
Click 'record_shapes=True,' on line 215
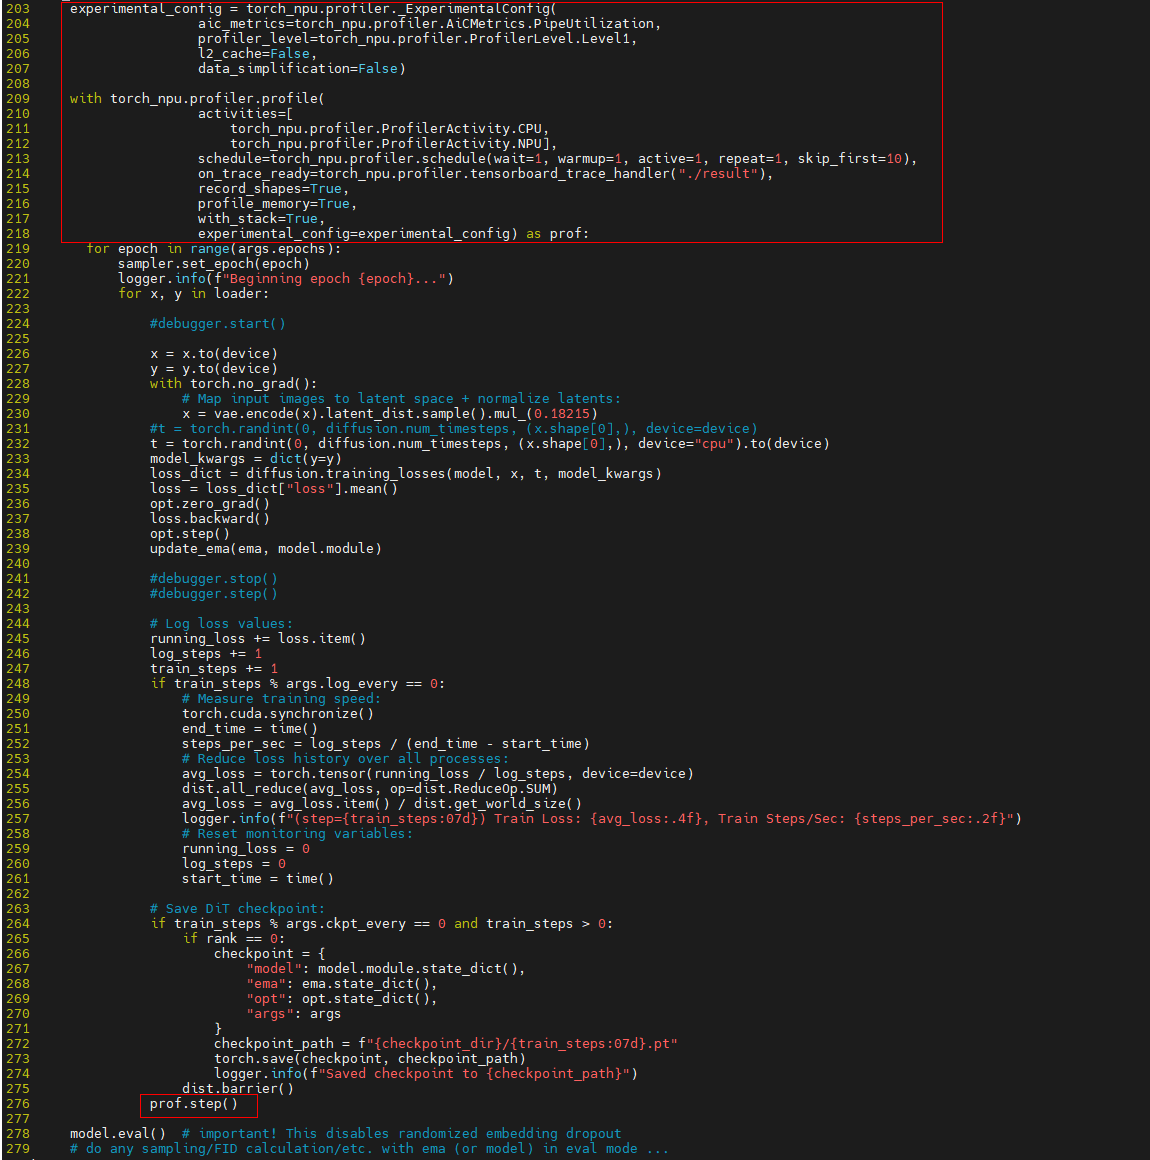(273, 189)
